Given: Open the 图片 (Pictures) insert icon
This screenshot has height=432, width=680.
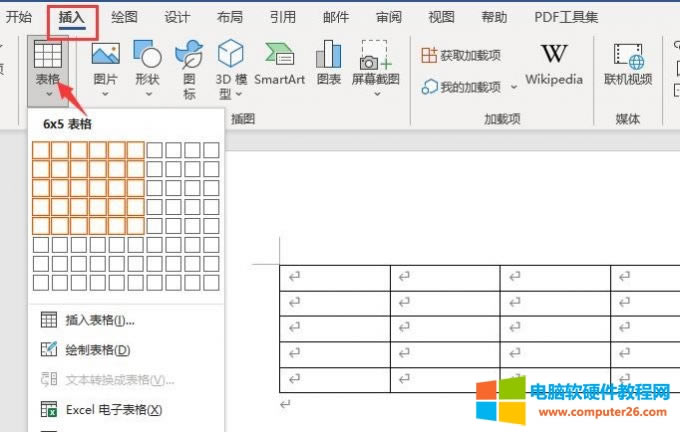Looking at the screenshot, I should 105,56.
